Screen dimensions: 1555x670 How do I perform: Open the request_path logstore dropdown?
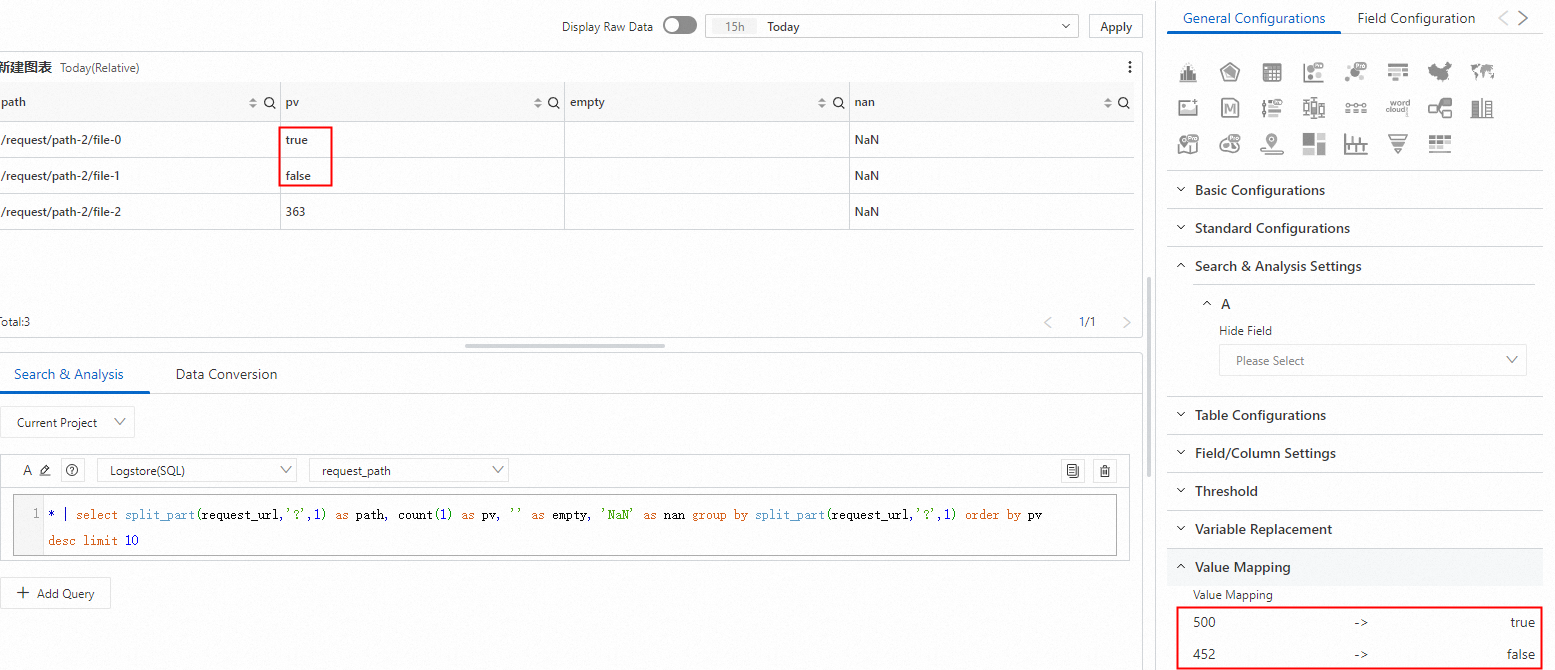point(409,470)
